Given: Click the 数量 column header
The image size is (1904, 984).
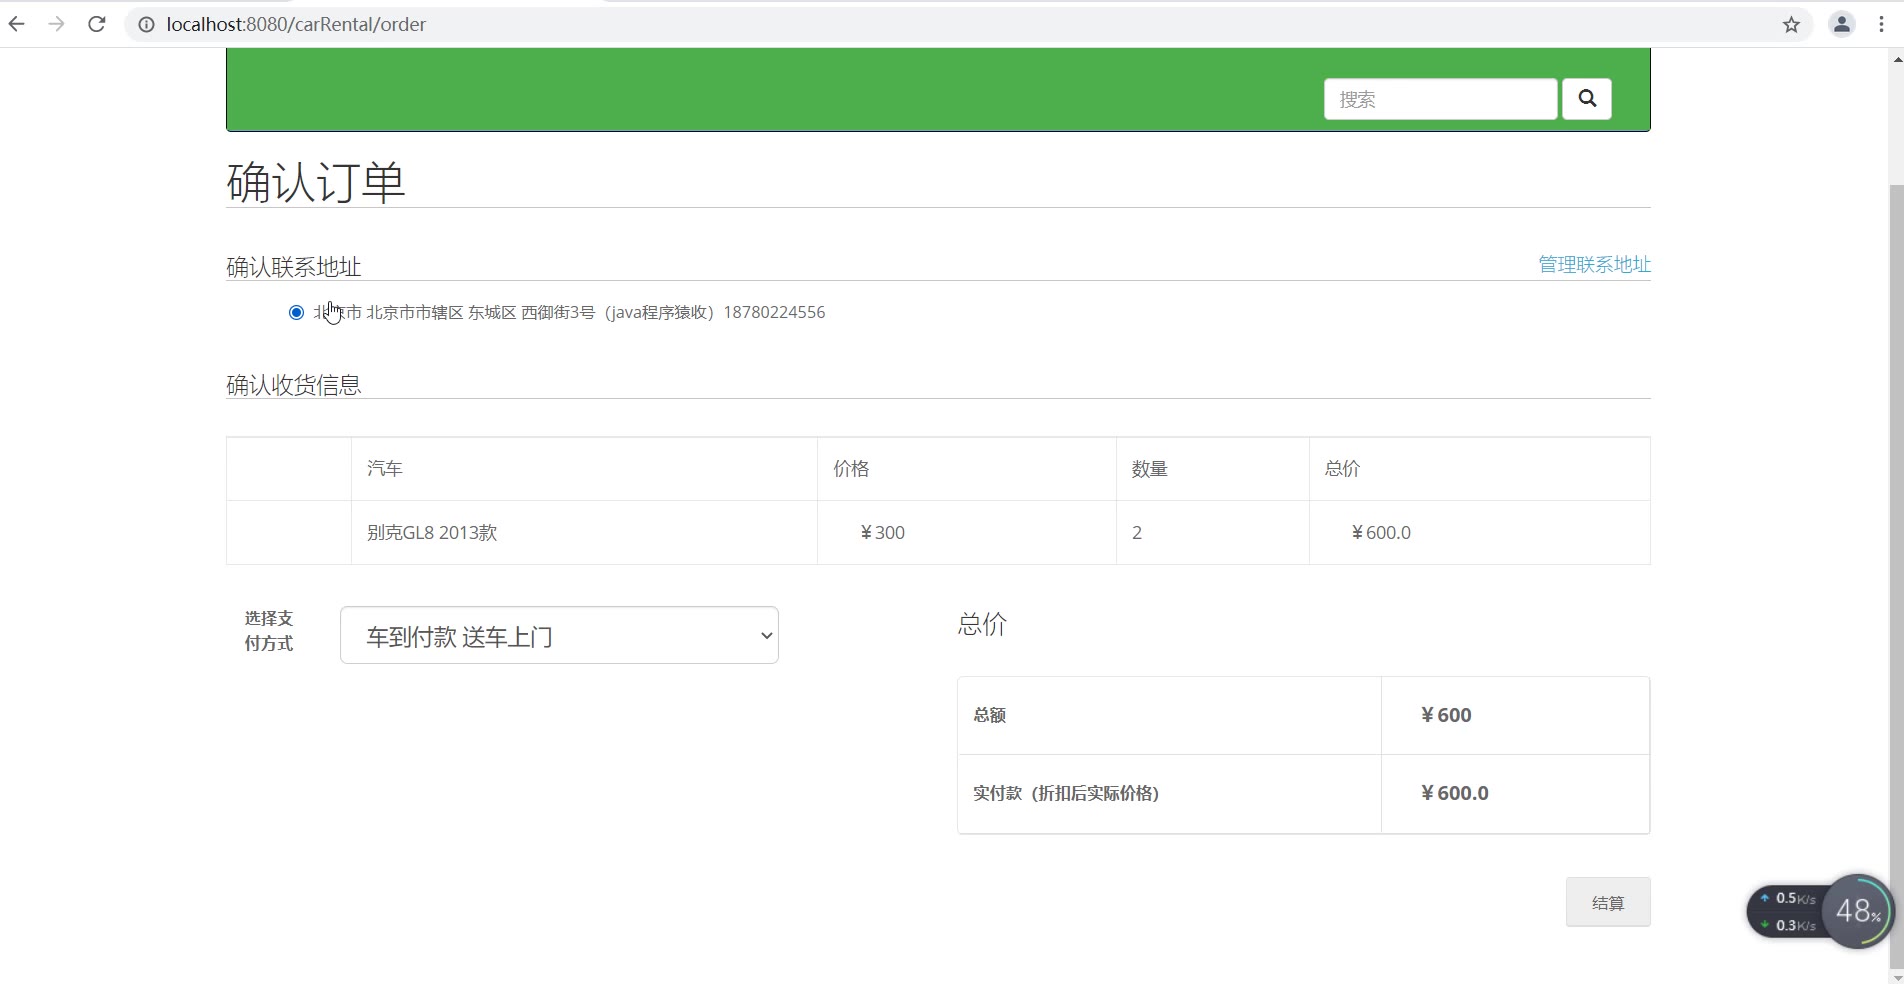Looking at the screenshot, I should click(1150, 468).
